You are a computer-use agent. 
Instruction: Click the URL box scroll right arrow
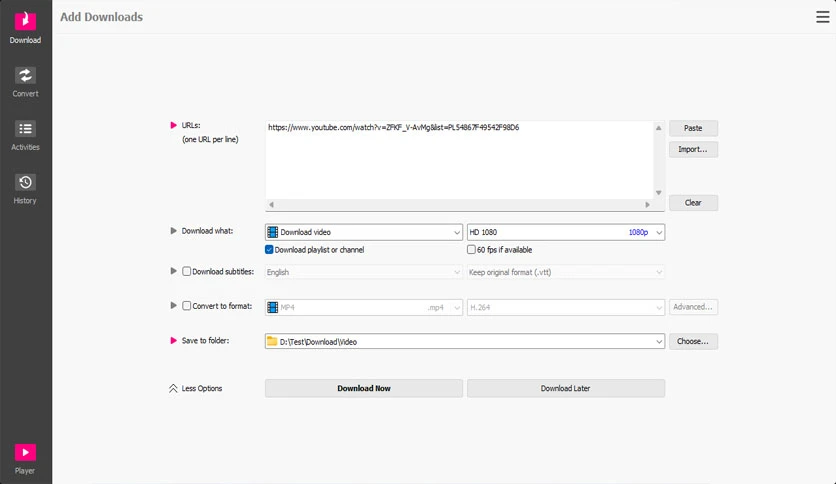click(647, 205)
